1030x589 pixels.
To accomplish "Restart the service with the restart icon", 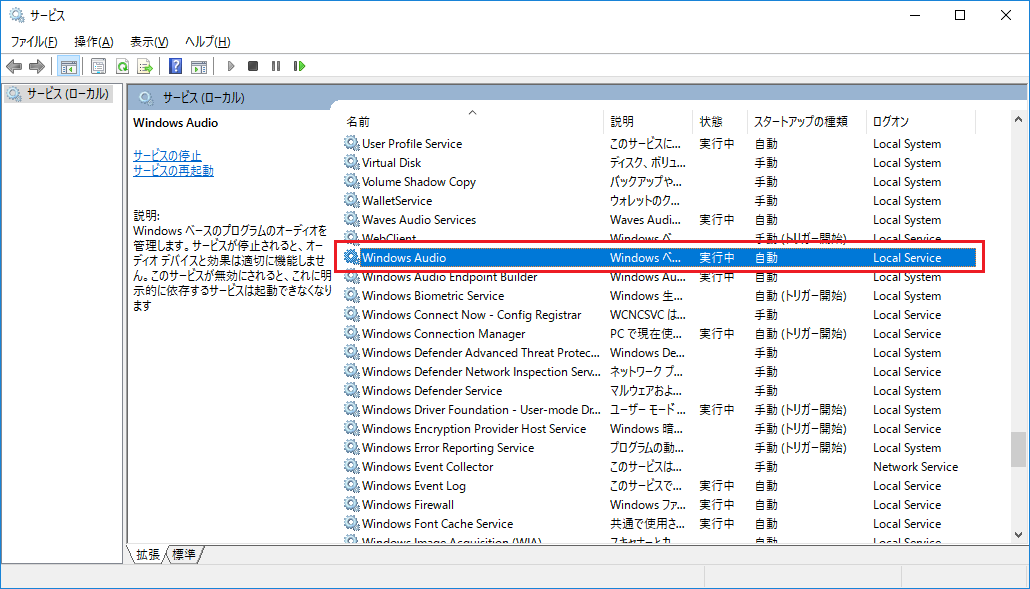I will [x=300, y=66].
